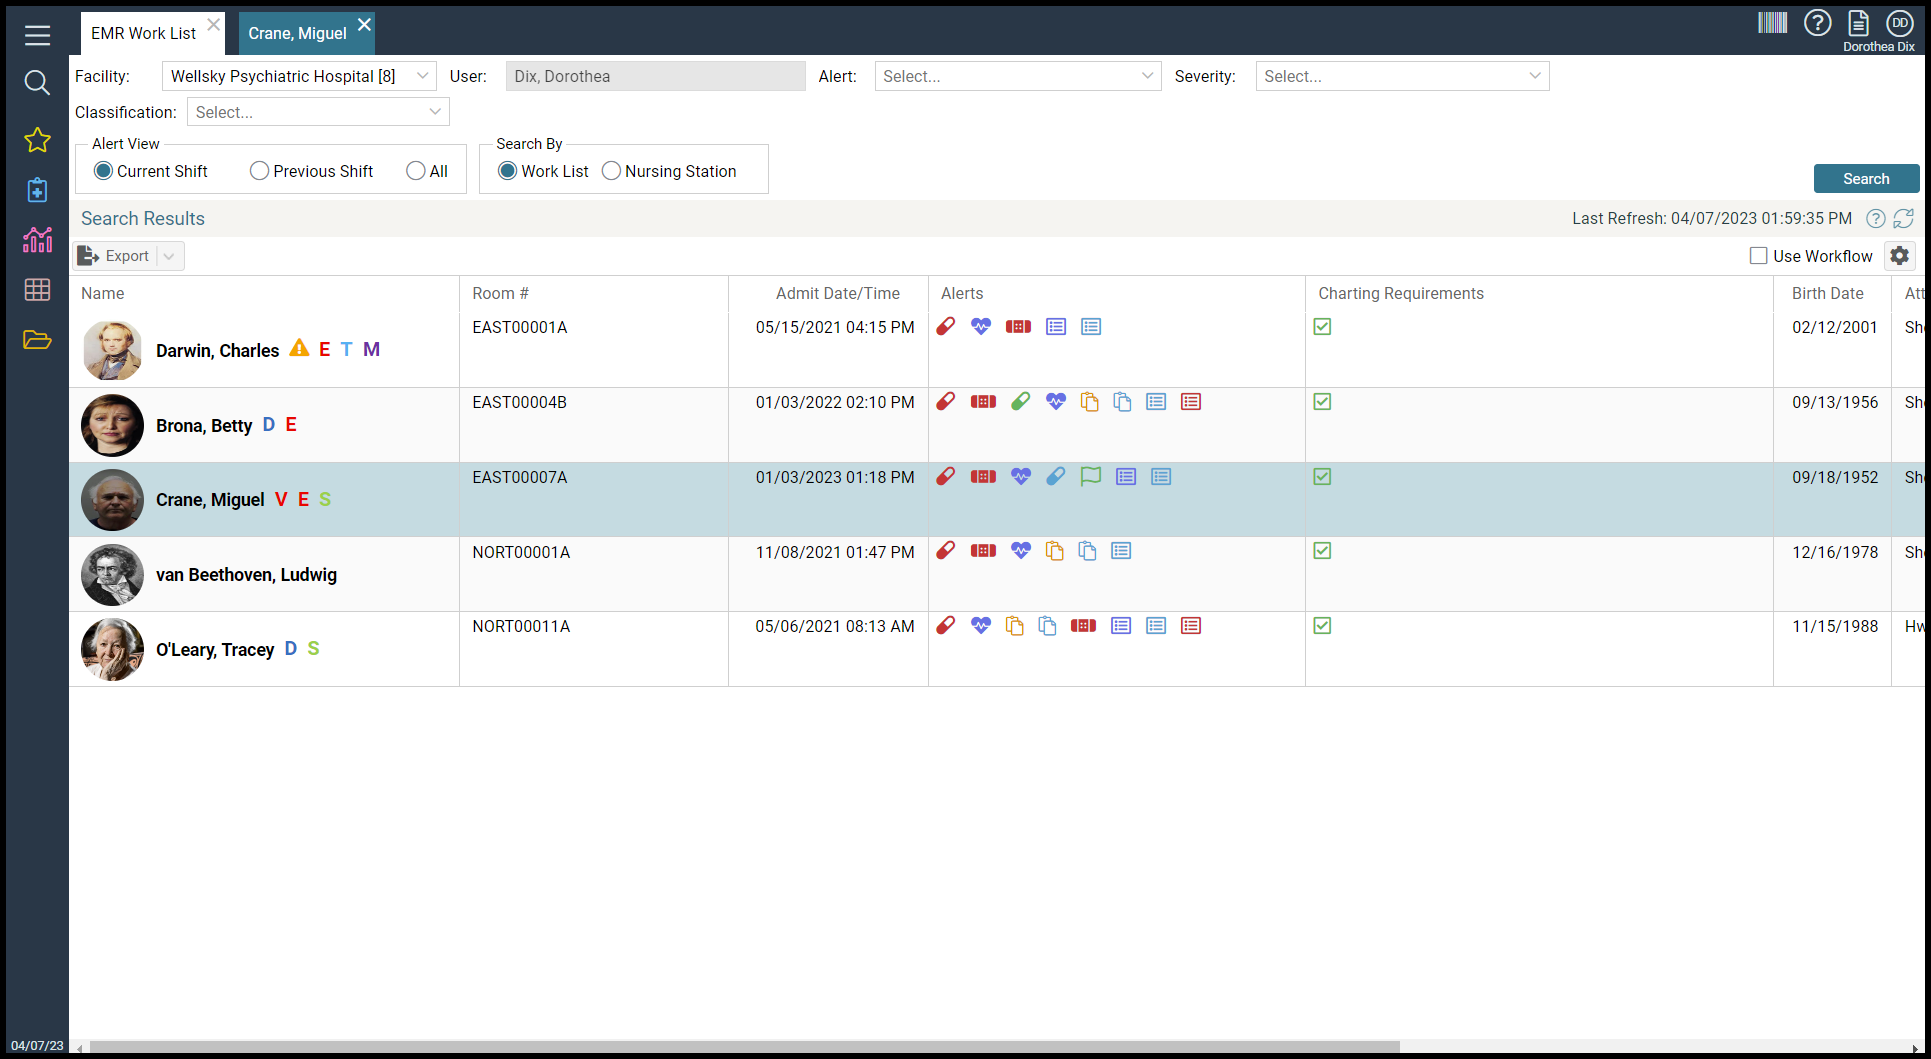Click green flag alert for Crane, Miguel

[1090, 477]
